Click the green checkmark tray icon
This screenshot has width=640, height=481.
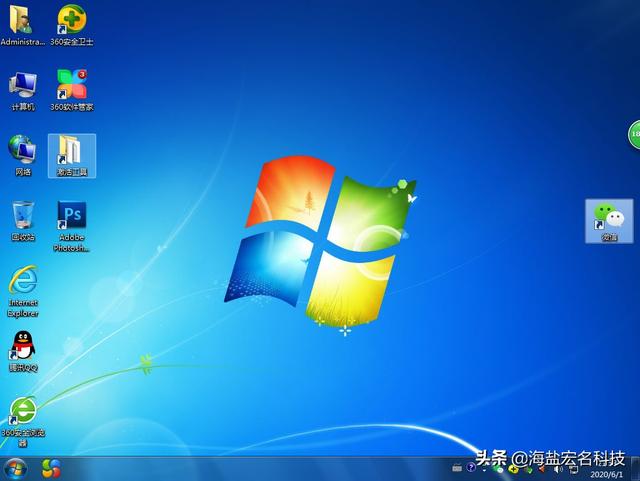click(529, 470)
